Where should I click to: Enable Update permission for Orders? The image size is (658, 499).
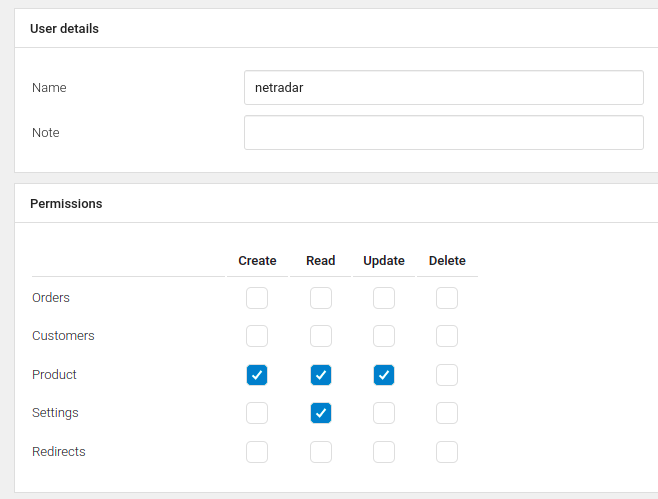(x=384, y=298)
